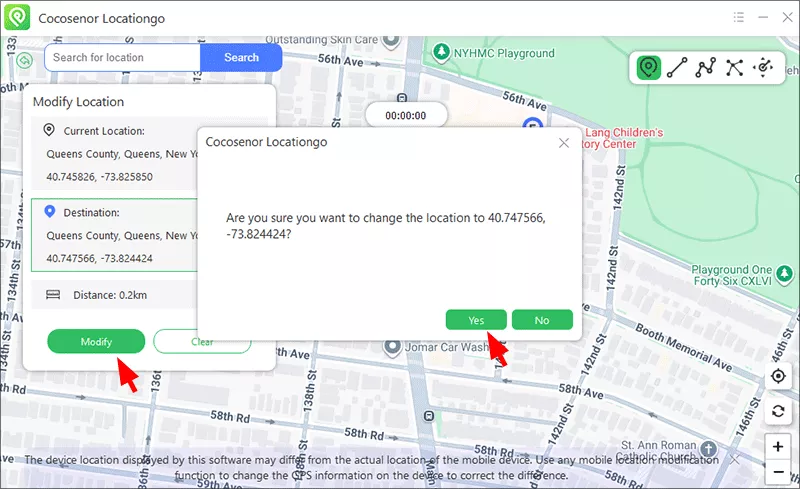Click the Jomar Car Wash map pin

[x=392, y=347]
